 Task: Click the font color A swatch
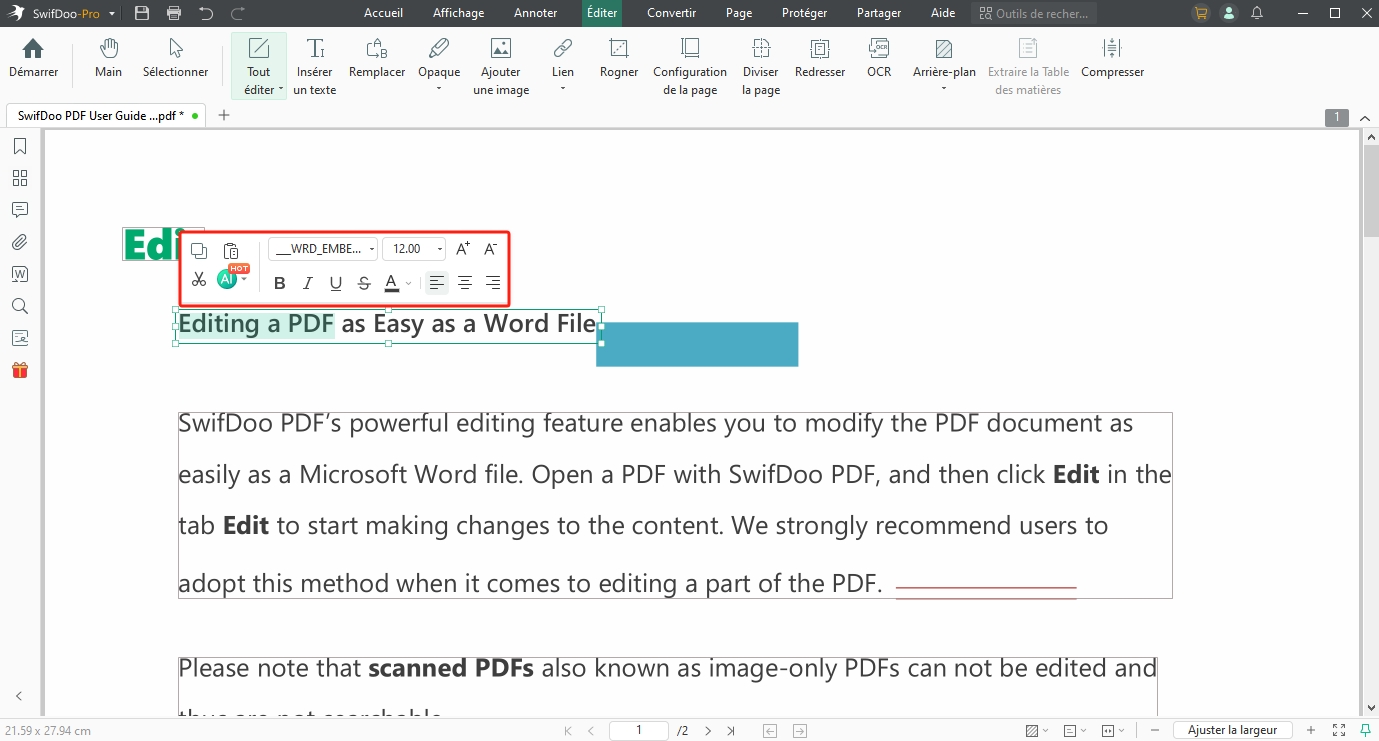392,283
